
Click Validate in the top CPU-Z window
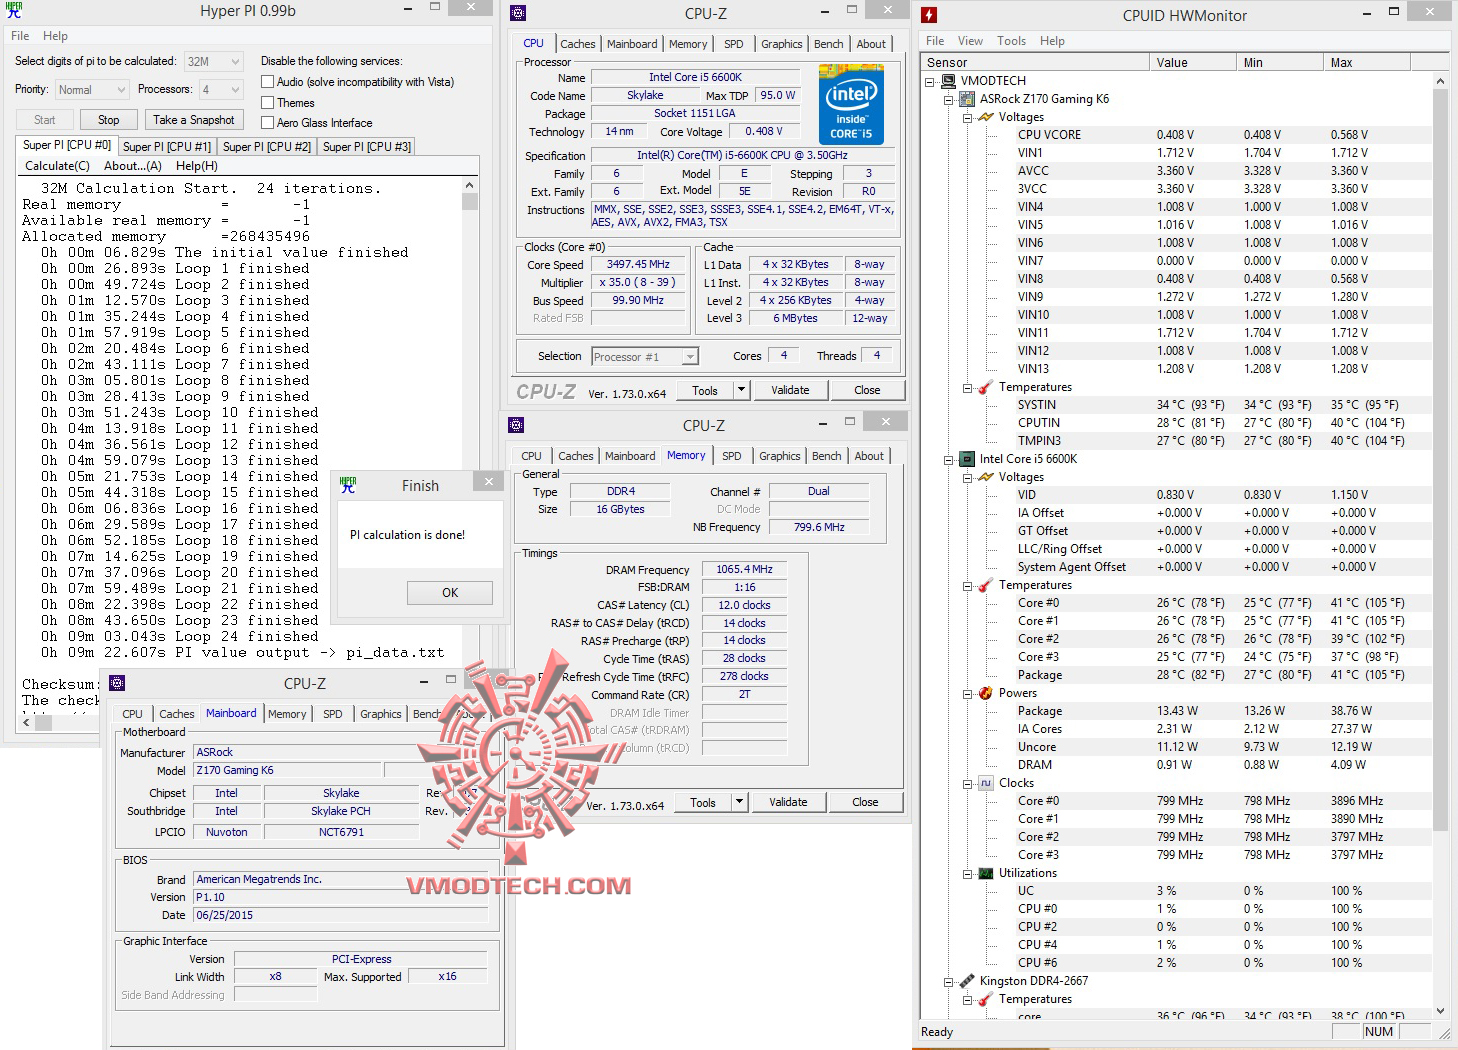pos(790,391)
